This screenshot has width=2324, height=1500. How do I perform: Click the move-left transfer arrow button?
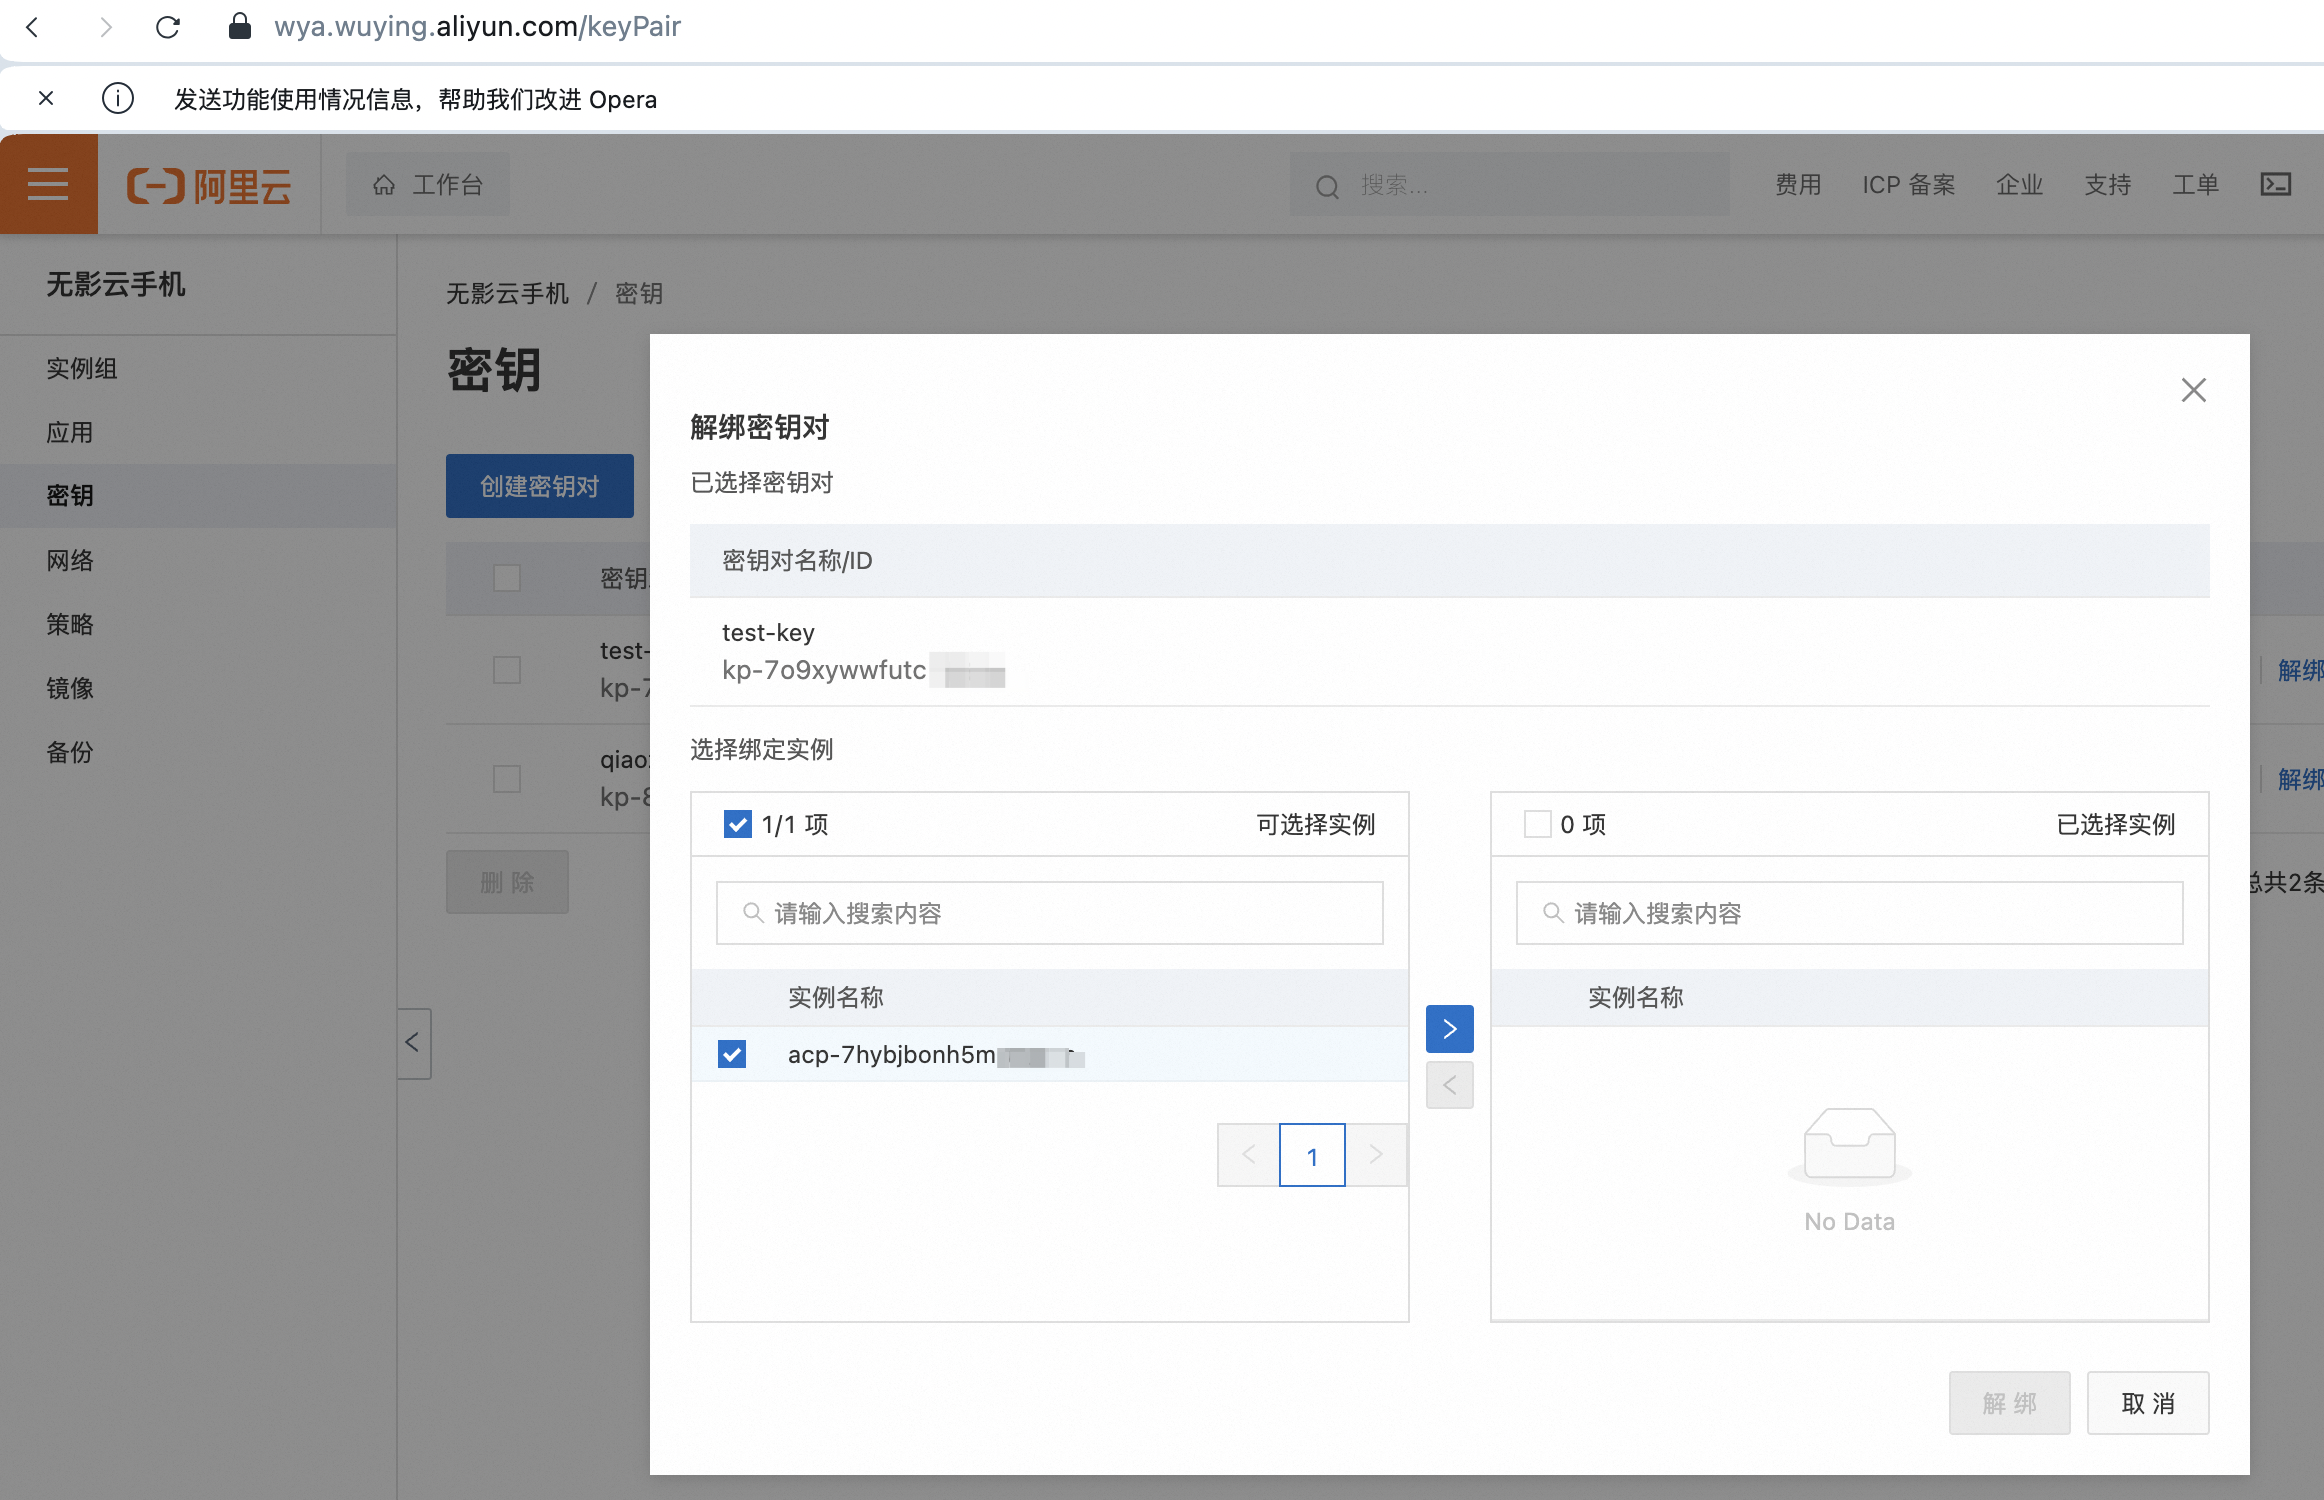tap(1449, 1085)
